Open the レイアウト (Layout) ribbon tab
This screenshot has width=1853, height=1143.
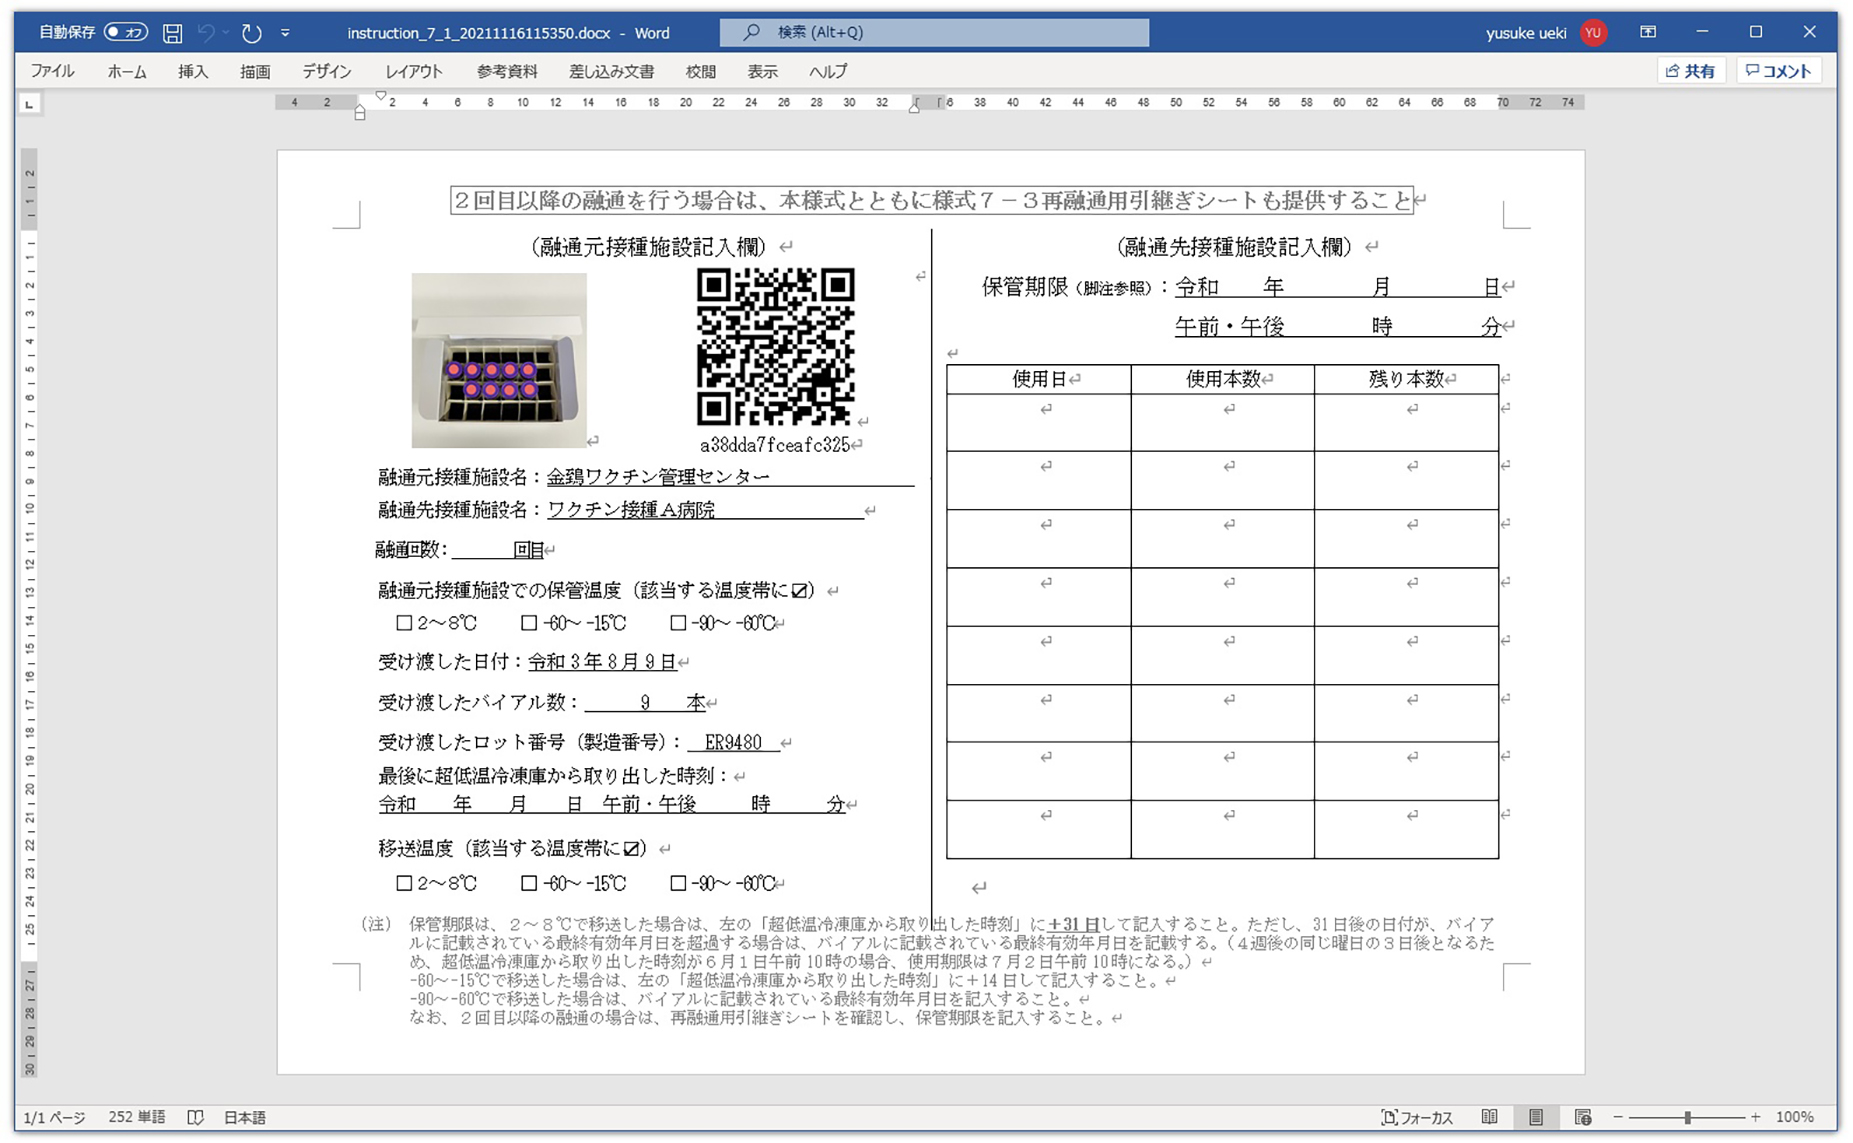pos(413,71)
